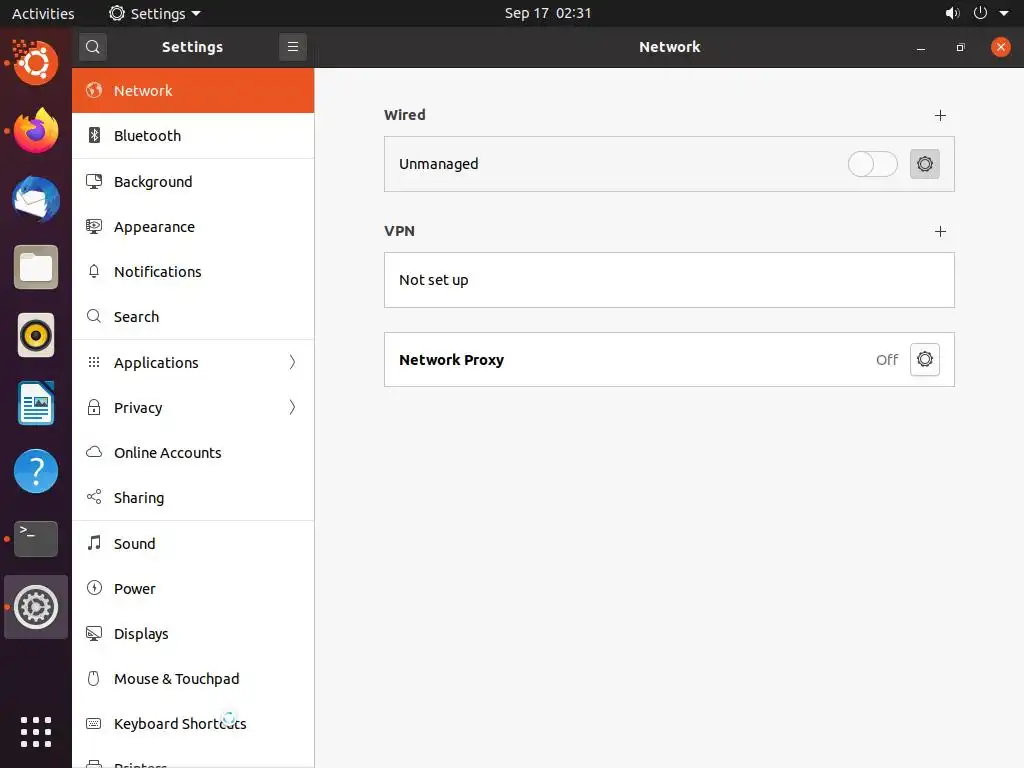Open Wired connection gear settings

click(924, 164)
